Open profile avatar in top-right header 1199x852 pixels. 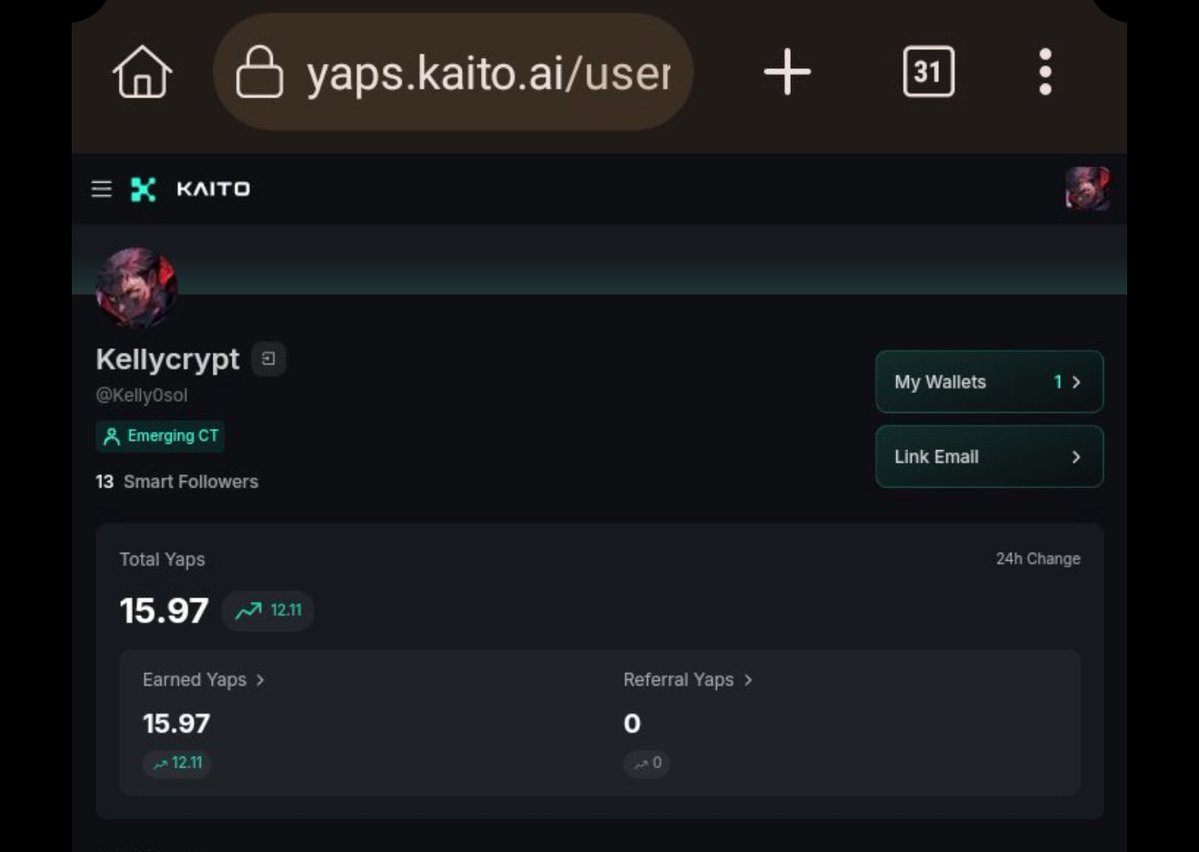(1087, 188)
